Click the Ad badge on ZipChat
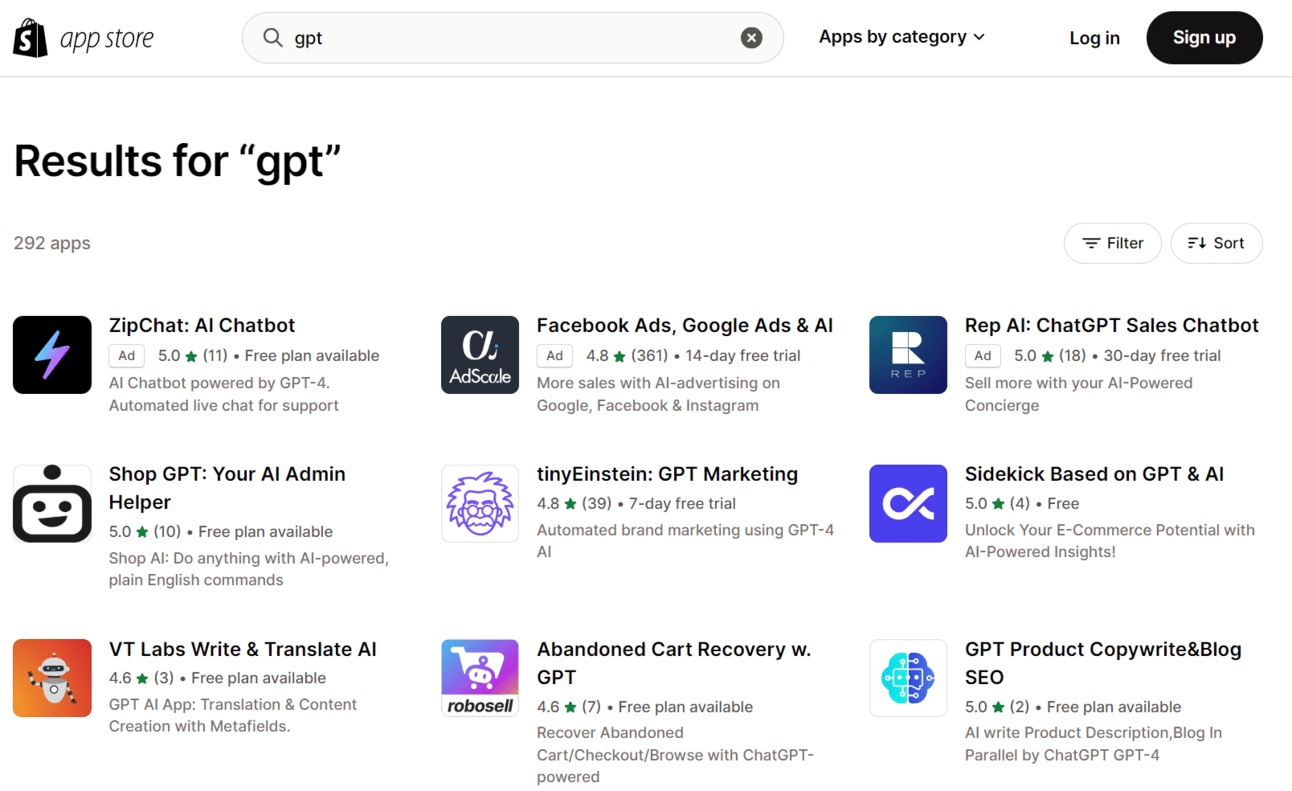Screen dimensions: 1292x791 click(x=127, y=355)
